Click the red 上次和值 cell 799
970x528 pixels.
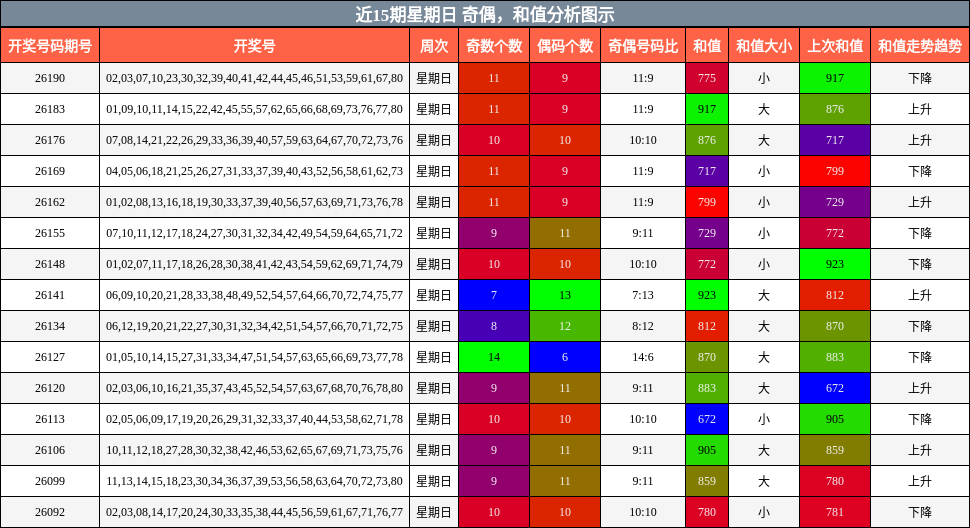coord(835,171)
